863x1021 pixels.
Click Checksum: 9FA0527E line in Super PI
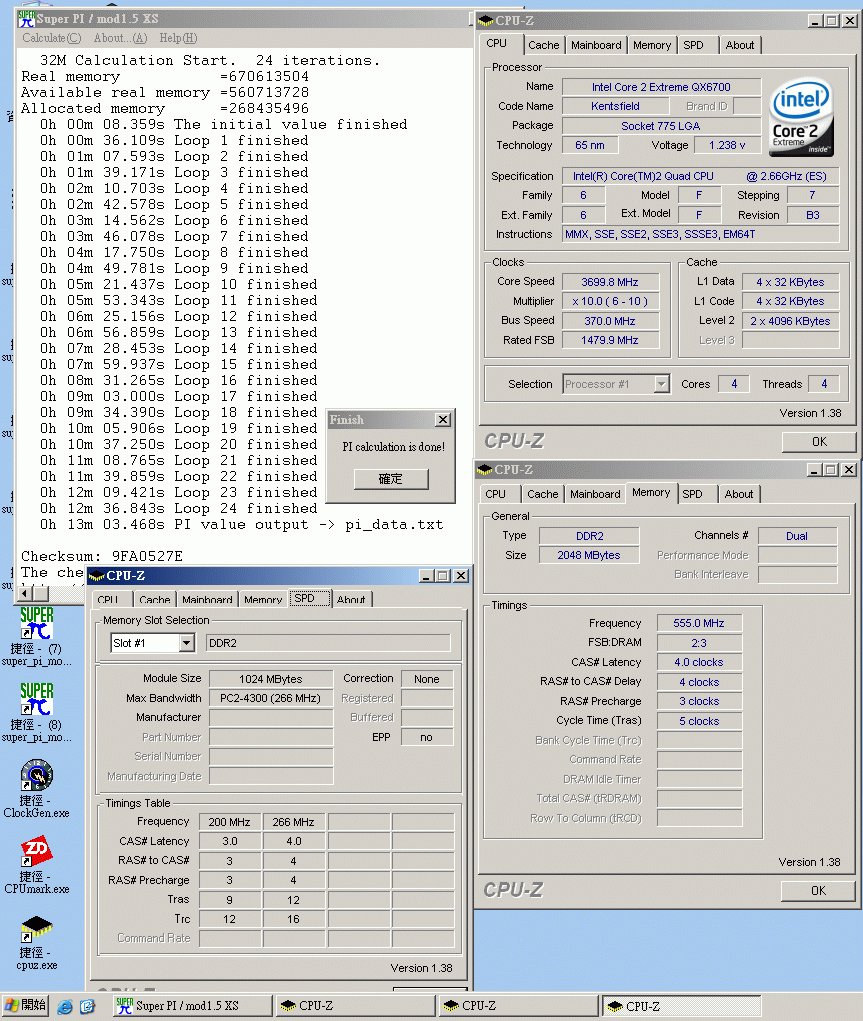click(102, 556)
